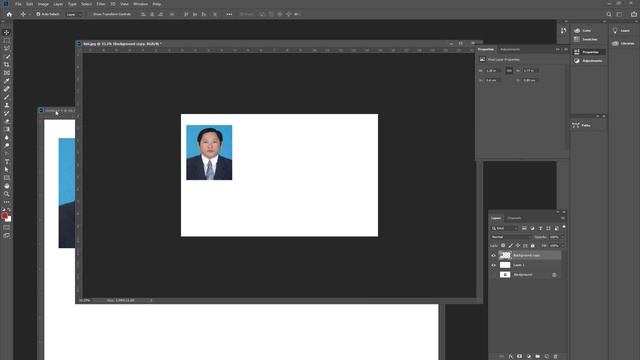
Task: Toggle the layer filtering switch in Layers panel
Action: (x=564, y=227)
